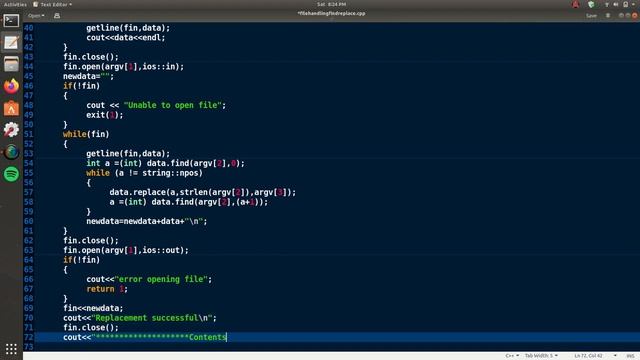Open the volume indicator in the top bar
Screen dimensions: 640x360
pos(616,4)
